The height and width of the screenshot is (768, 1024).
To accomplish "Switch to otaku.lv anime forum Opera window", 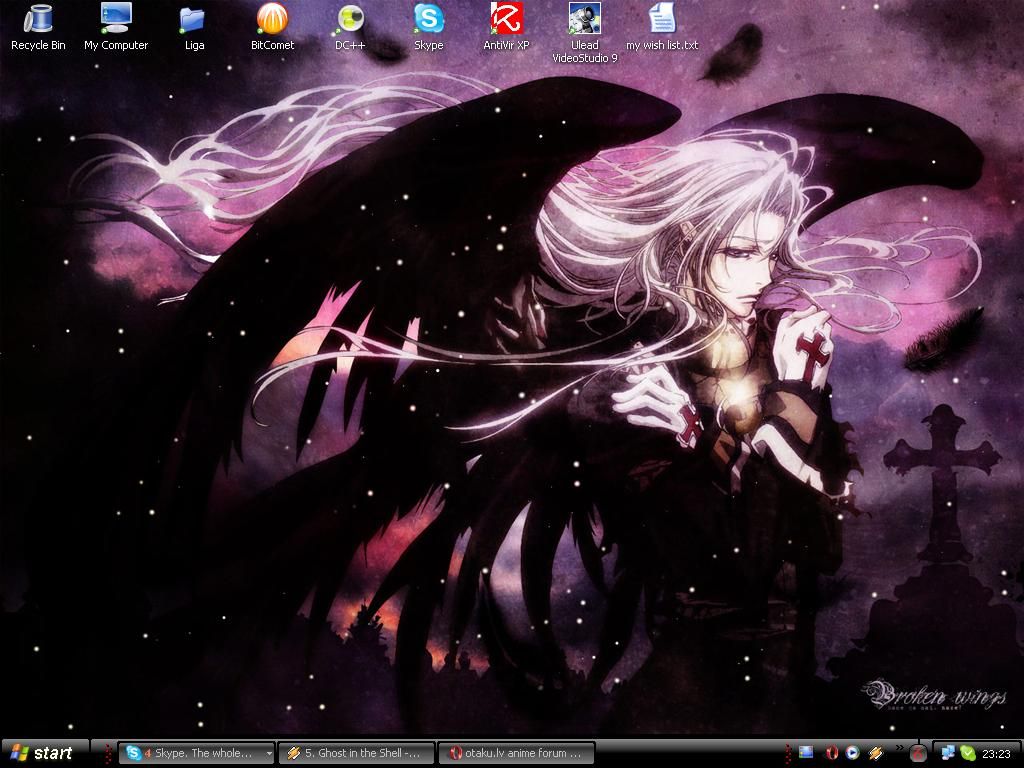I will (517, 753).
